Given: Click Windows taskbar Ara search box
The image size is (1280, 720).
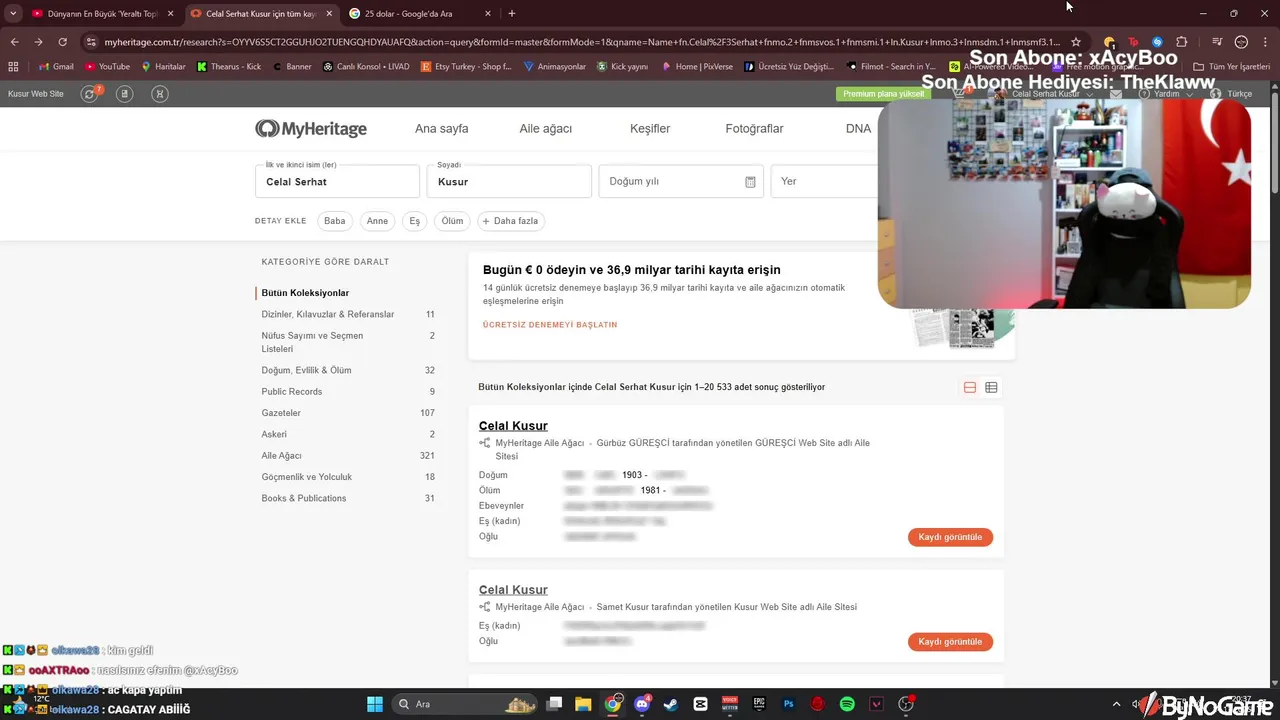Looking at the screenshot, I should [463, 704].
